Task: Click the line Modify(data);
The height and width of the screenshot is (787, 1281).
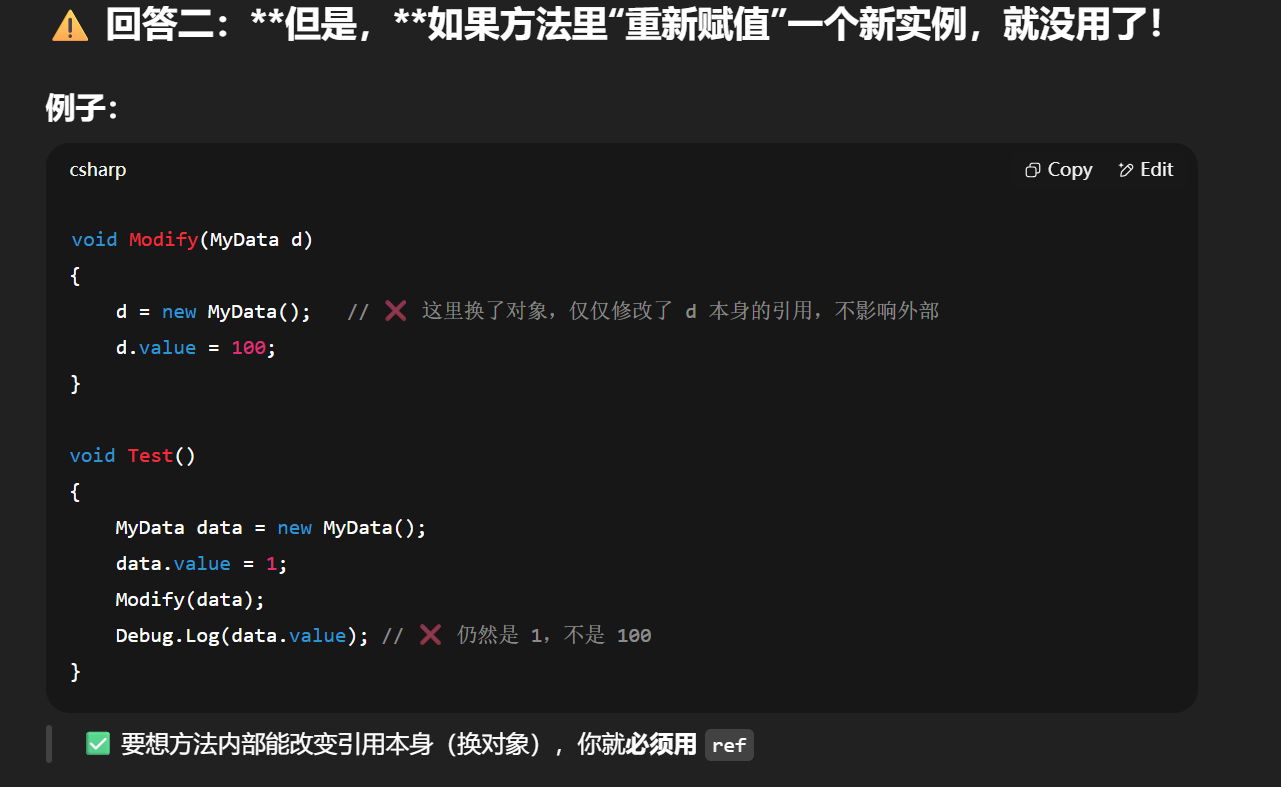Action: [190, 600]
